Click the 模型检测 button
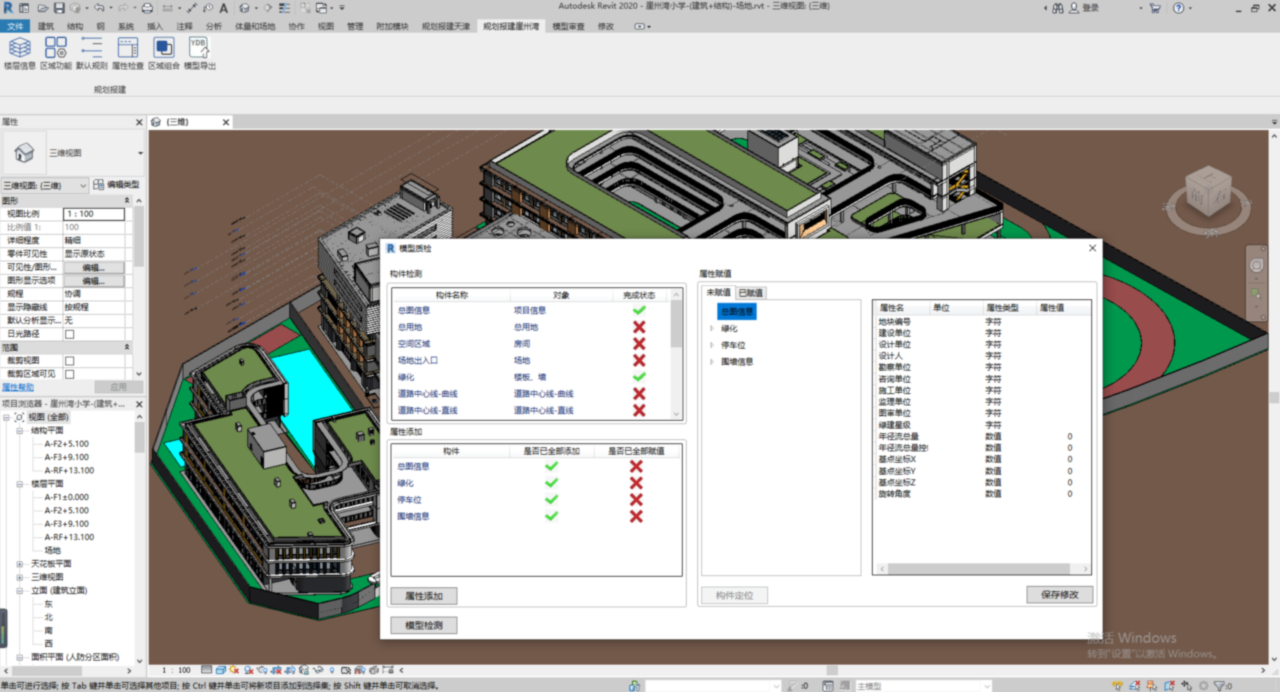Image resolution: width=1280 pixels, height=692 pixels. 424,625
